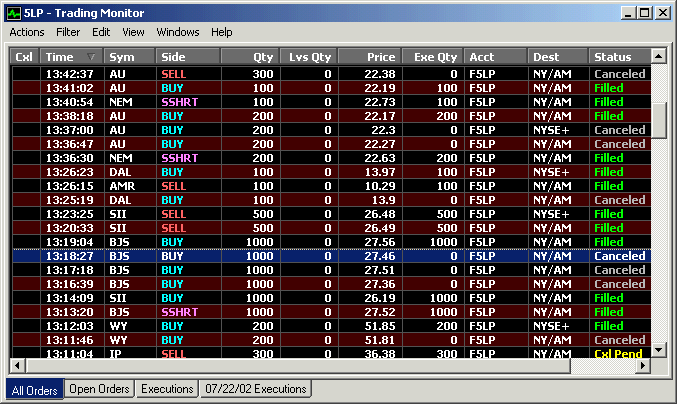
Task: Expand the View menu
Action: pos(134,32)
